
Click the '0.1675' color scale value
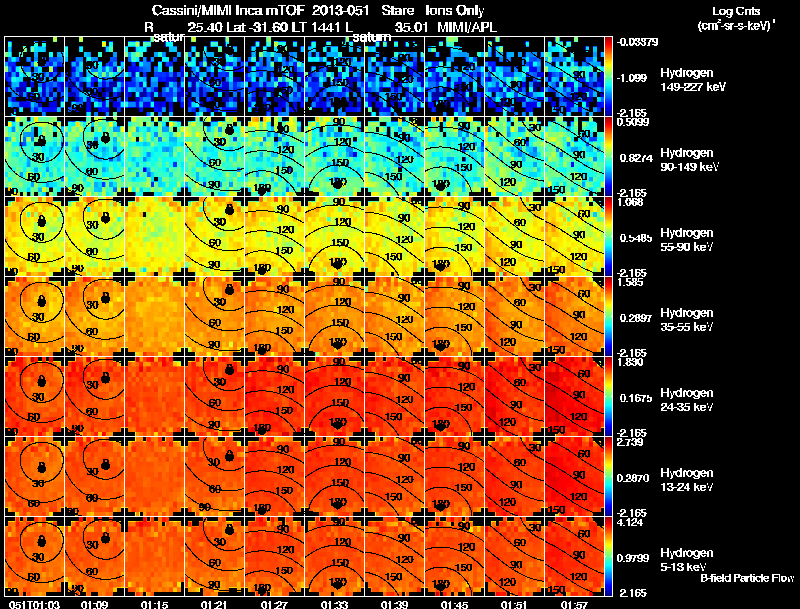636,398
